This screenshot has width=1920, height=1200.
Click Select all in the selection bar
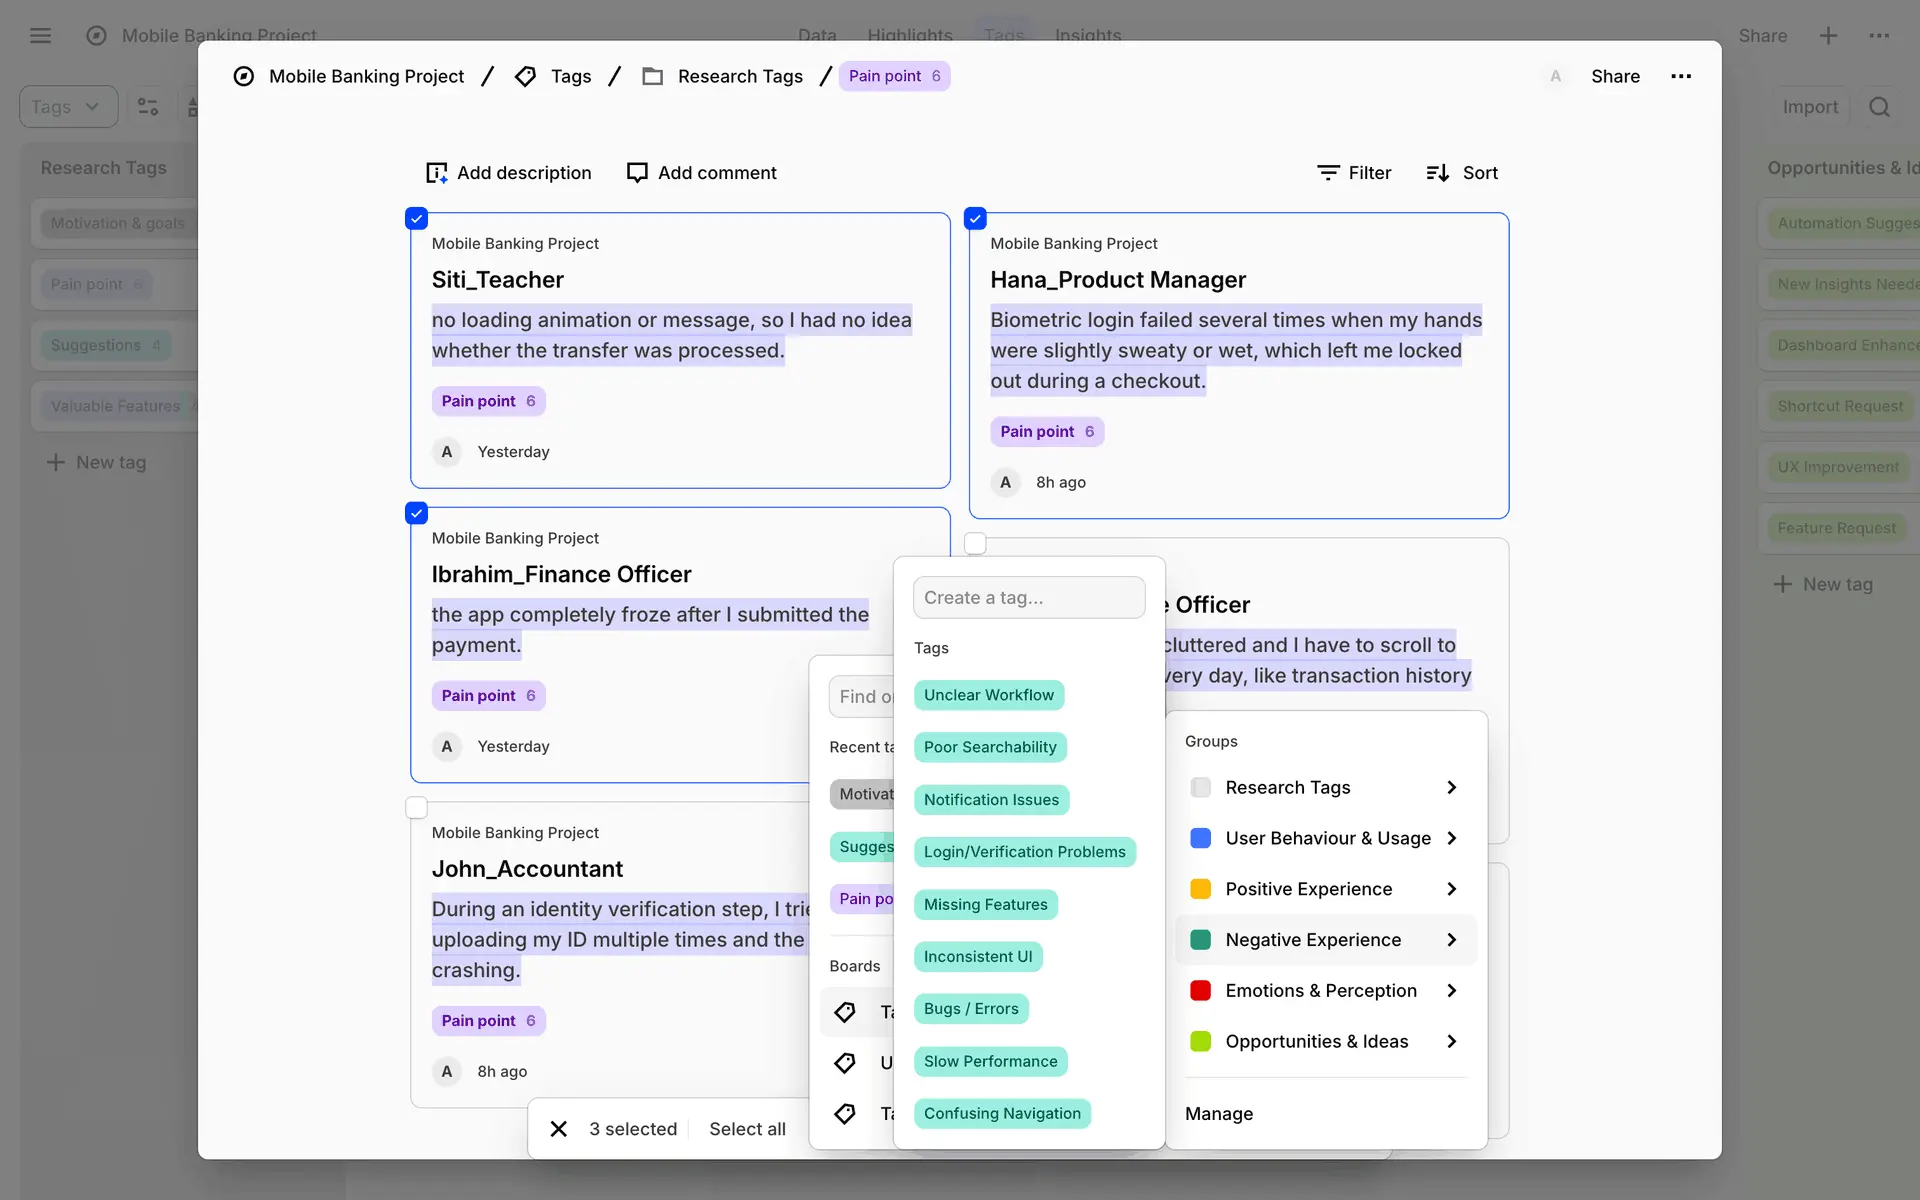click(x=747, y=1129)
